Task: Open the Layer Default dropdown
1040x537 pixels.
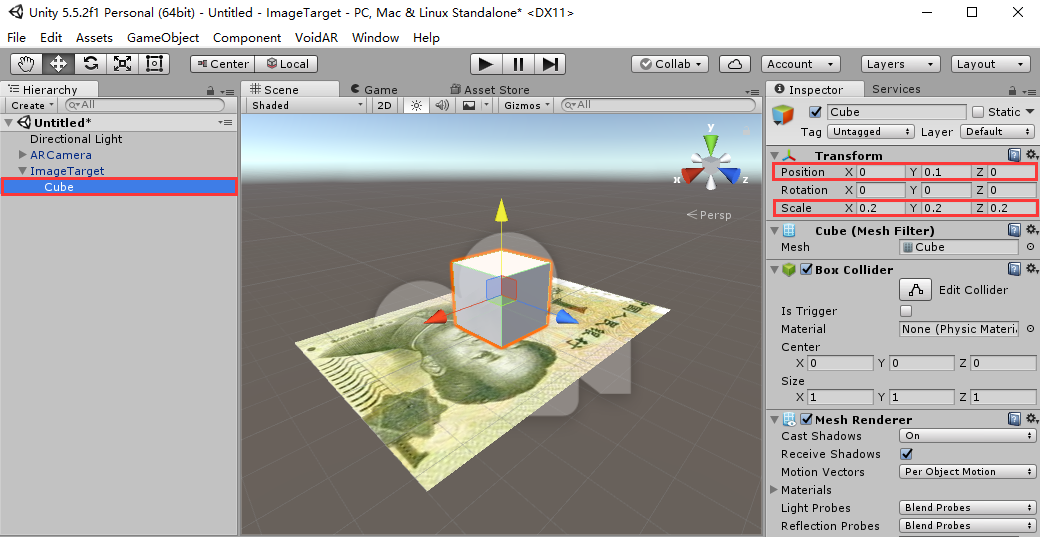Action: tap(997, 131)
